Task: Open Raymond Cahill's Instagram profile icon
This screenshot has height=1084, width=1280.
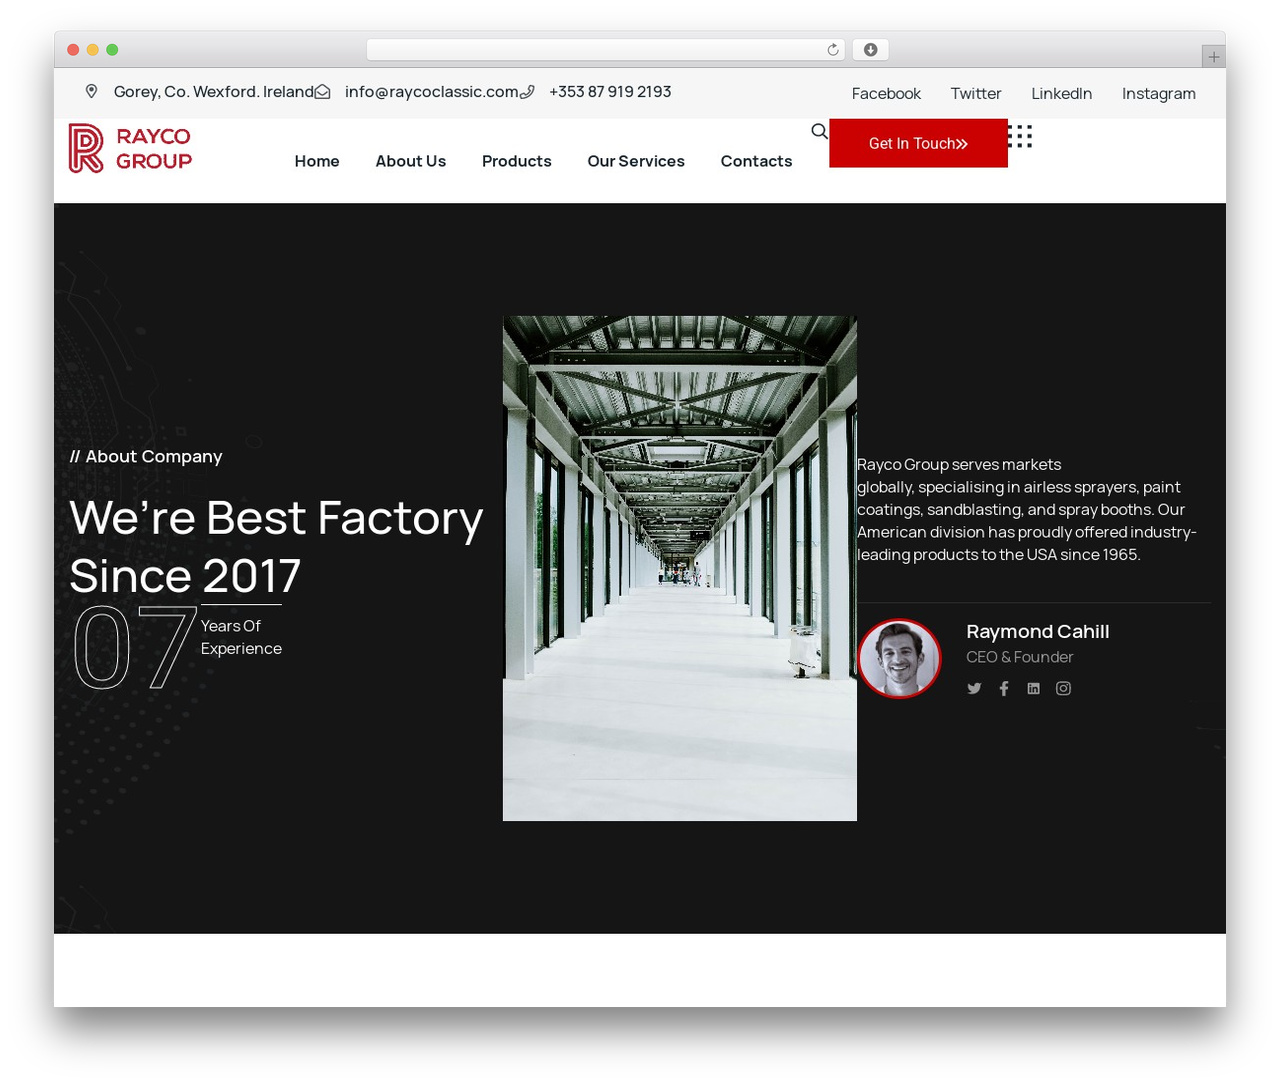Action: tap(1063, 688)
